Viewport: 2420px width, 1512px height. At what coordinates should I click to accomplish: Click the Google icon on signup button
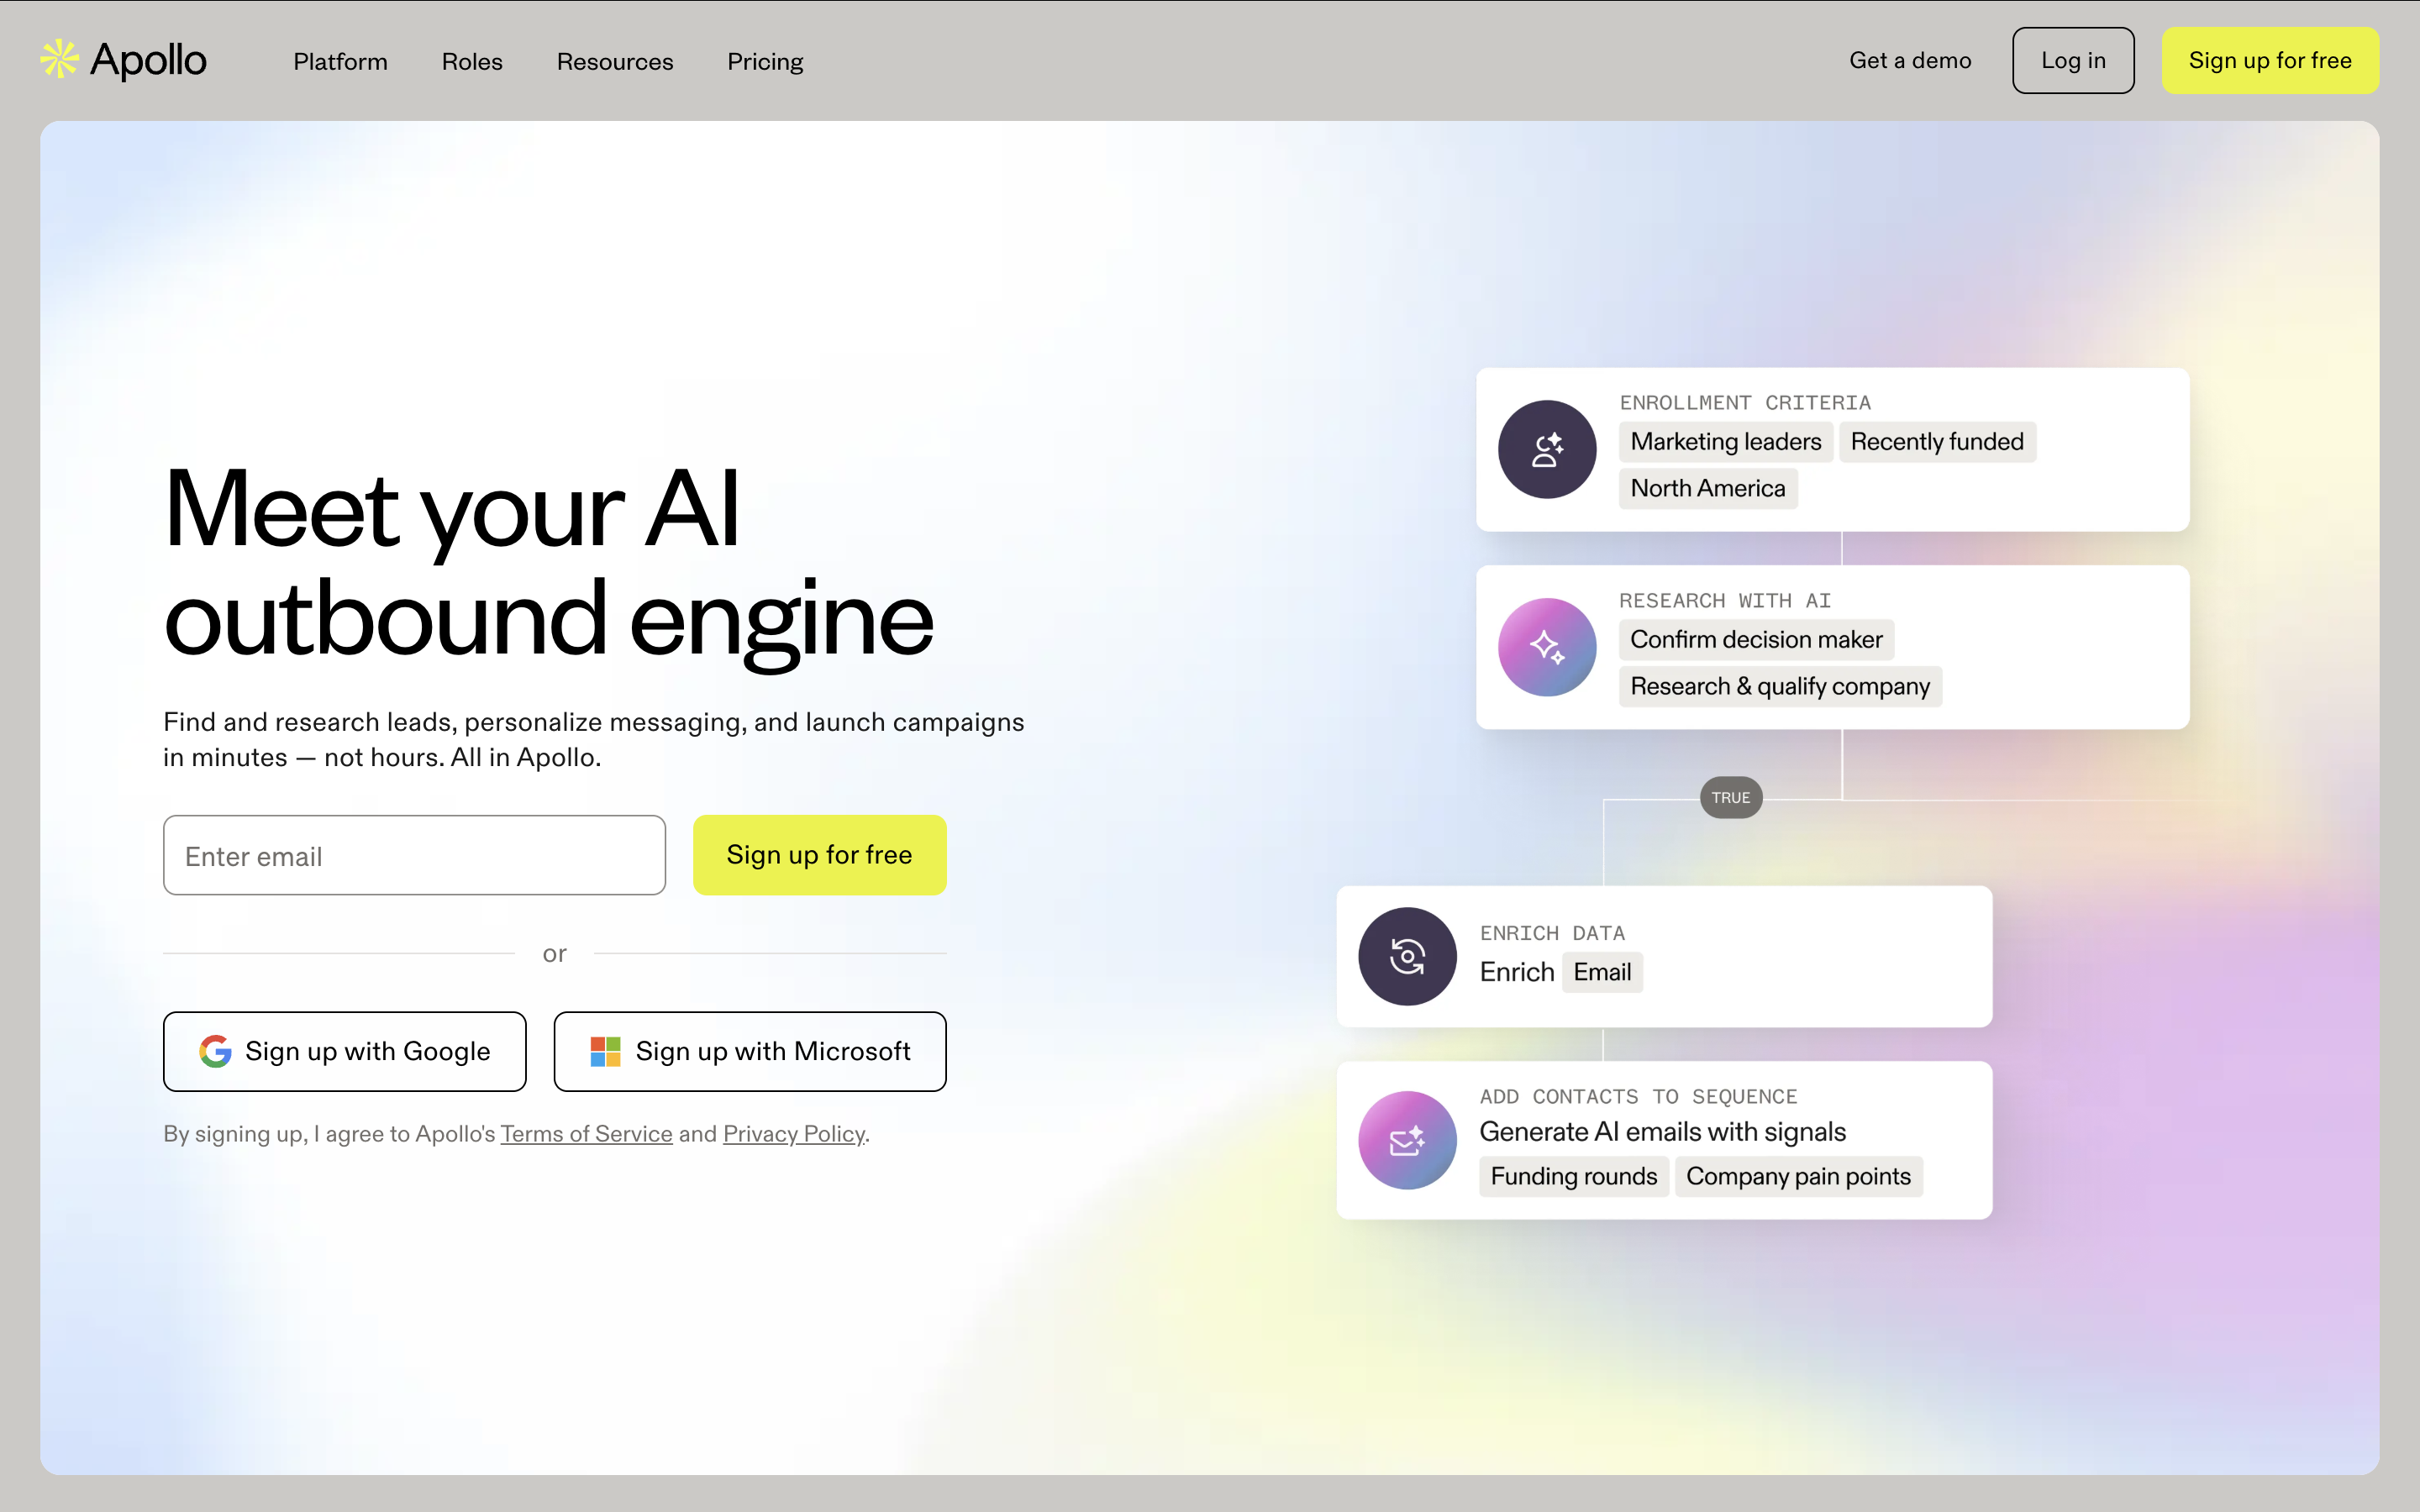[215, 1051]
